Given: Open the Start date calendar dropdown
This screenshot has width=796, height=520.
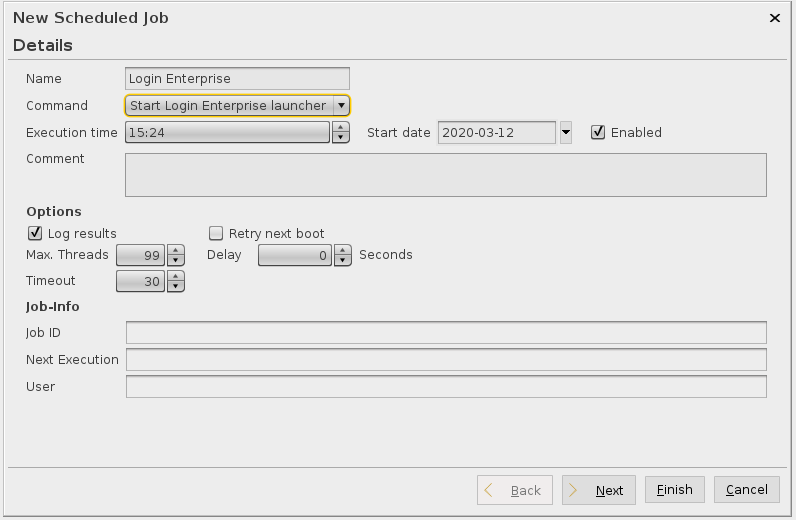Looking at the screenshot, I should coord(566,132).
